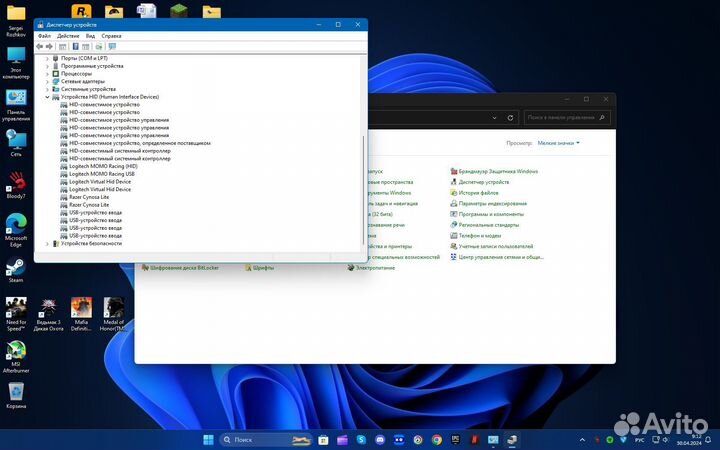Viewport: 720px width, 450px height.
Task: Open the Файл menu
Action: click(44, 35)
